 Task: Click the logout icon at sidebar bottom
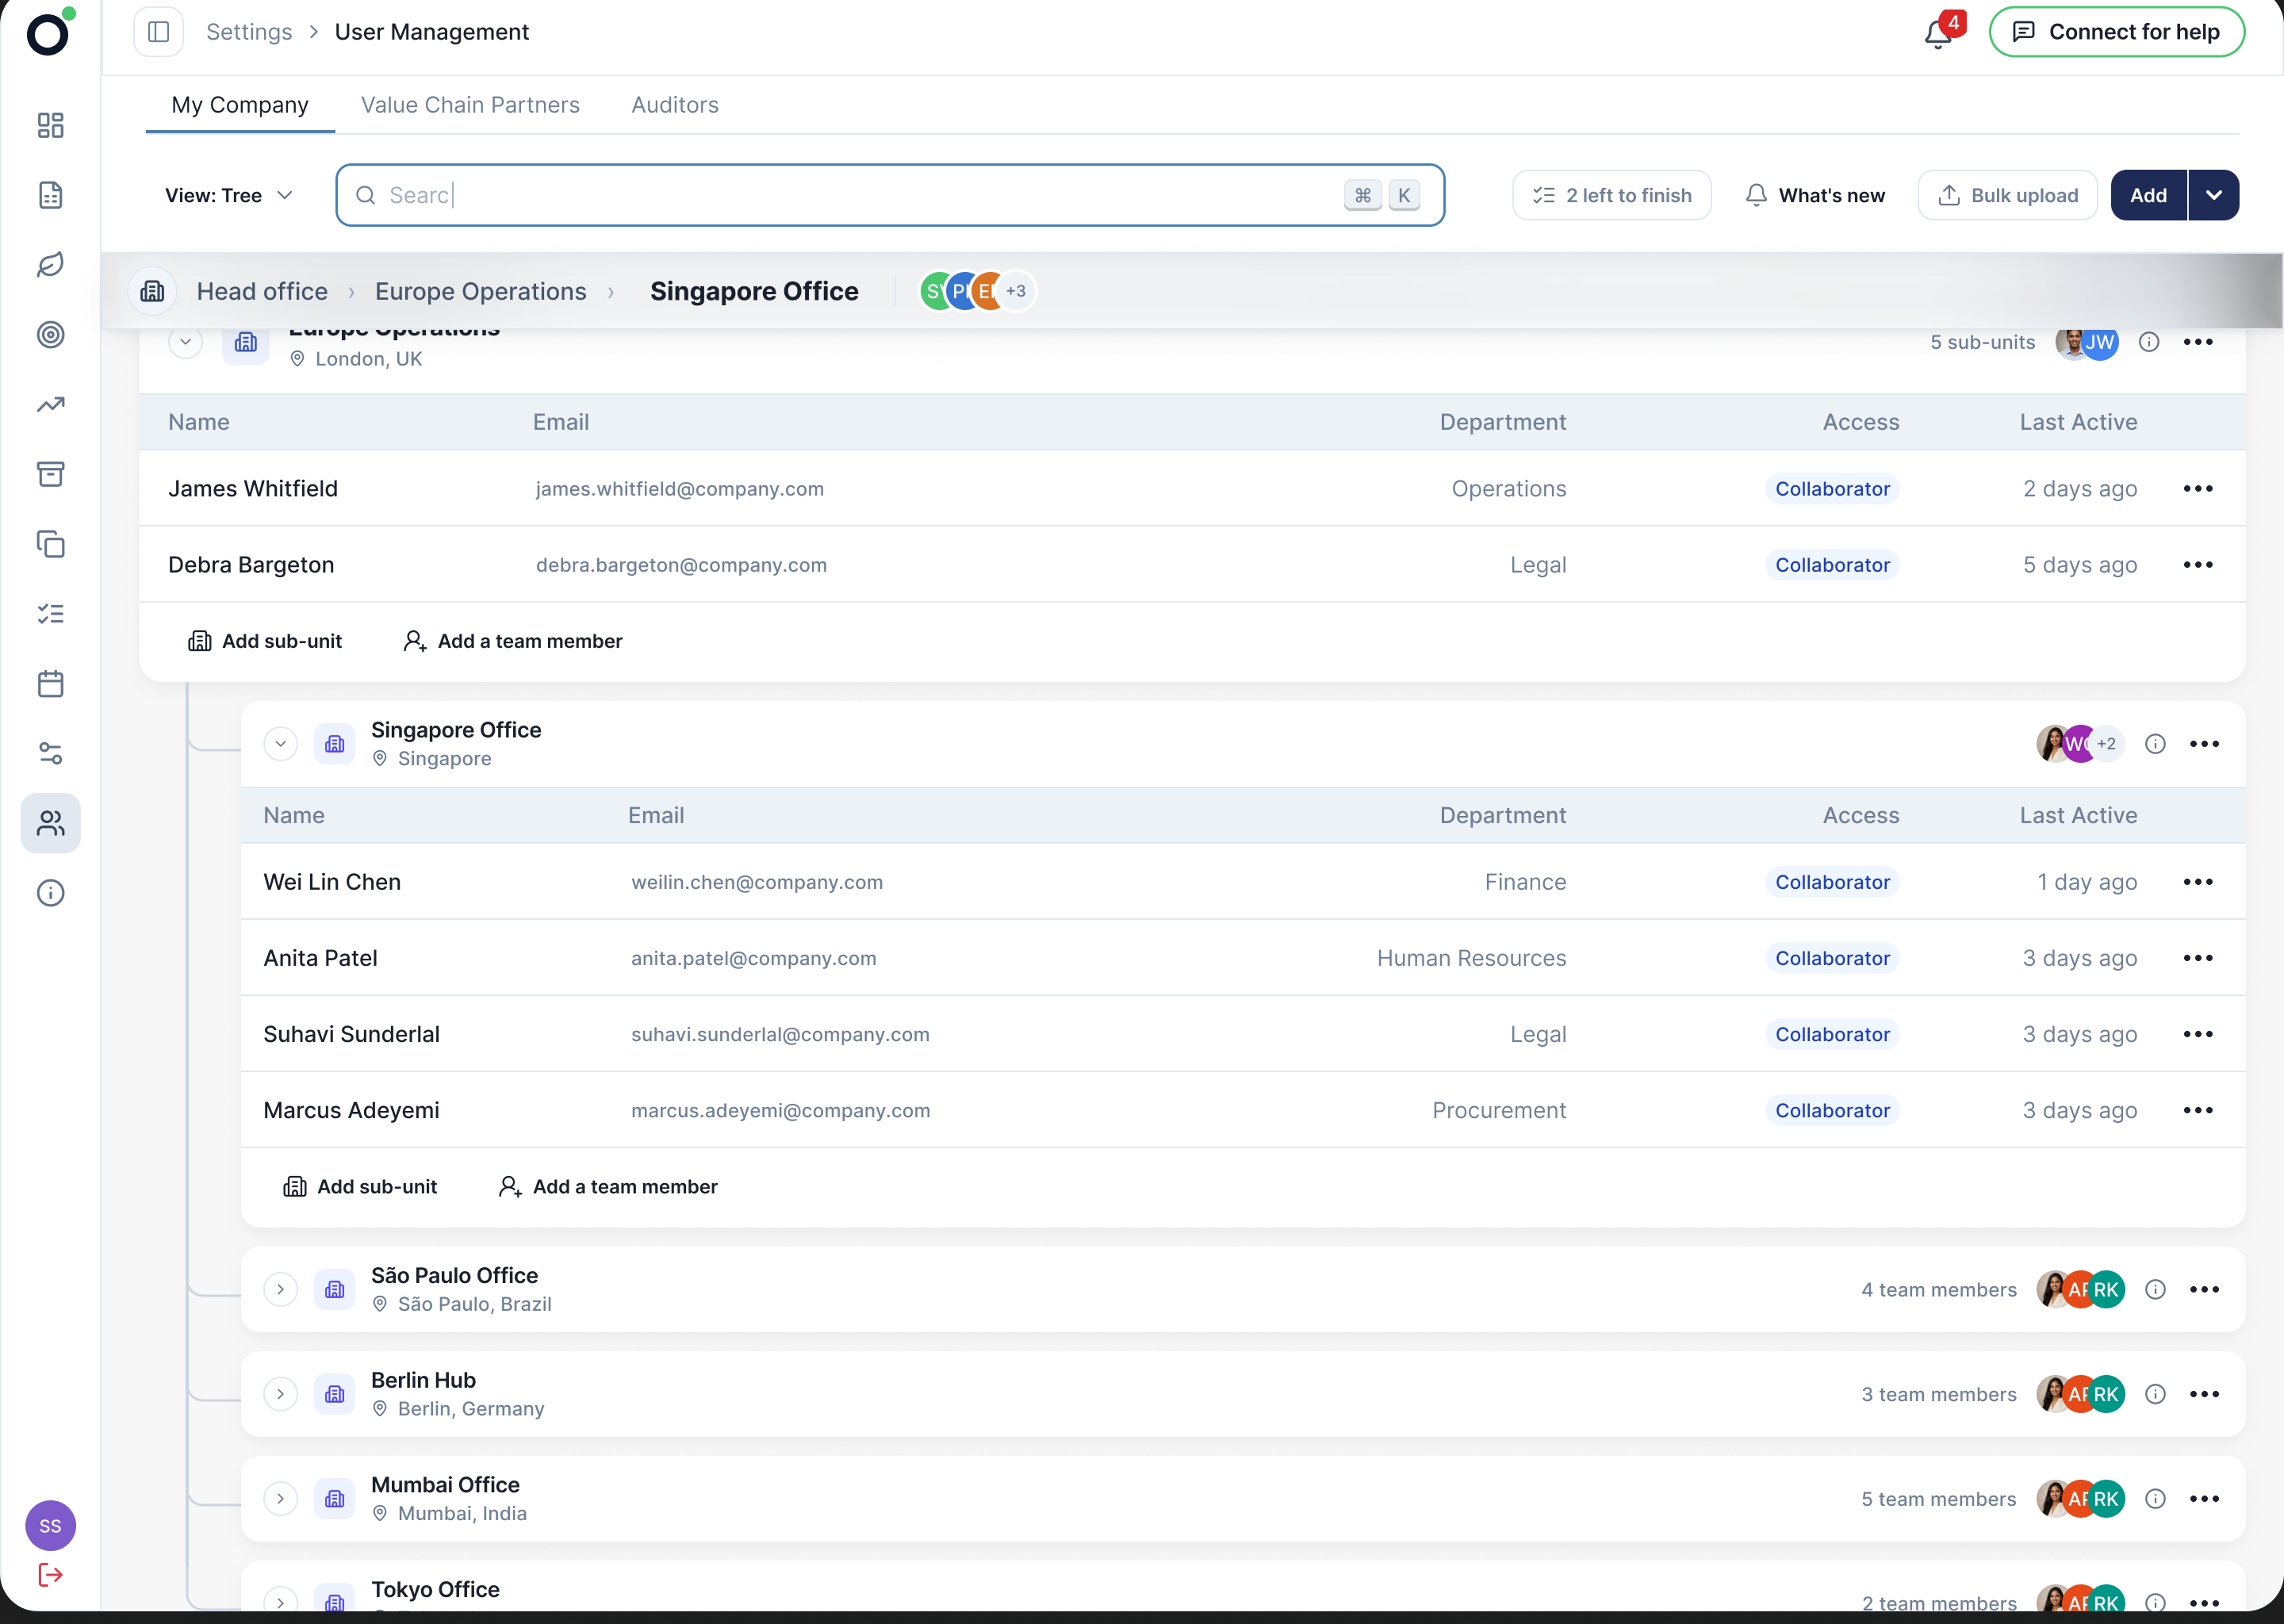50,1575
